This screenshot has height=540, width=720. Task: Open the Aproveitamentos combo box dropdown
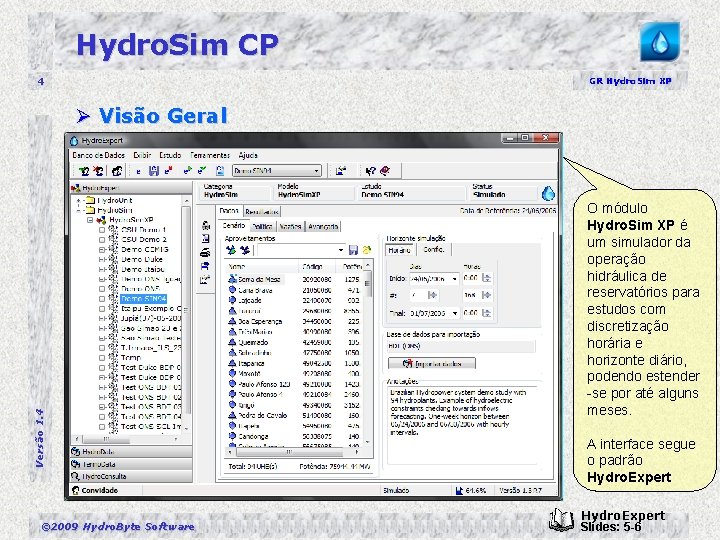pos(340,250)
